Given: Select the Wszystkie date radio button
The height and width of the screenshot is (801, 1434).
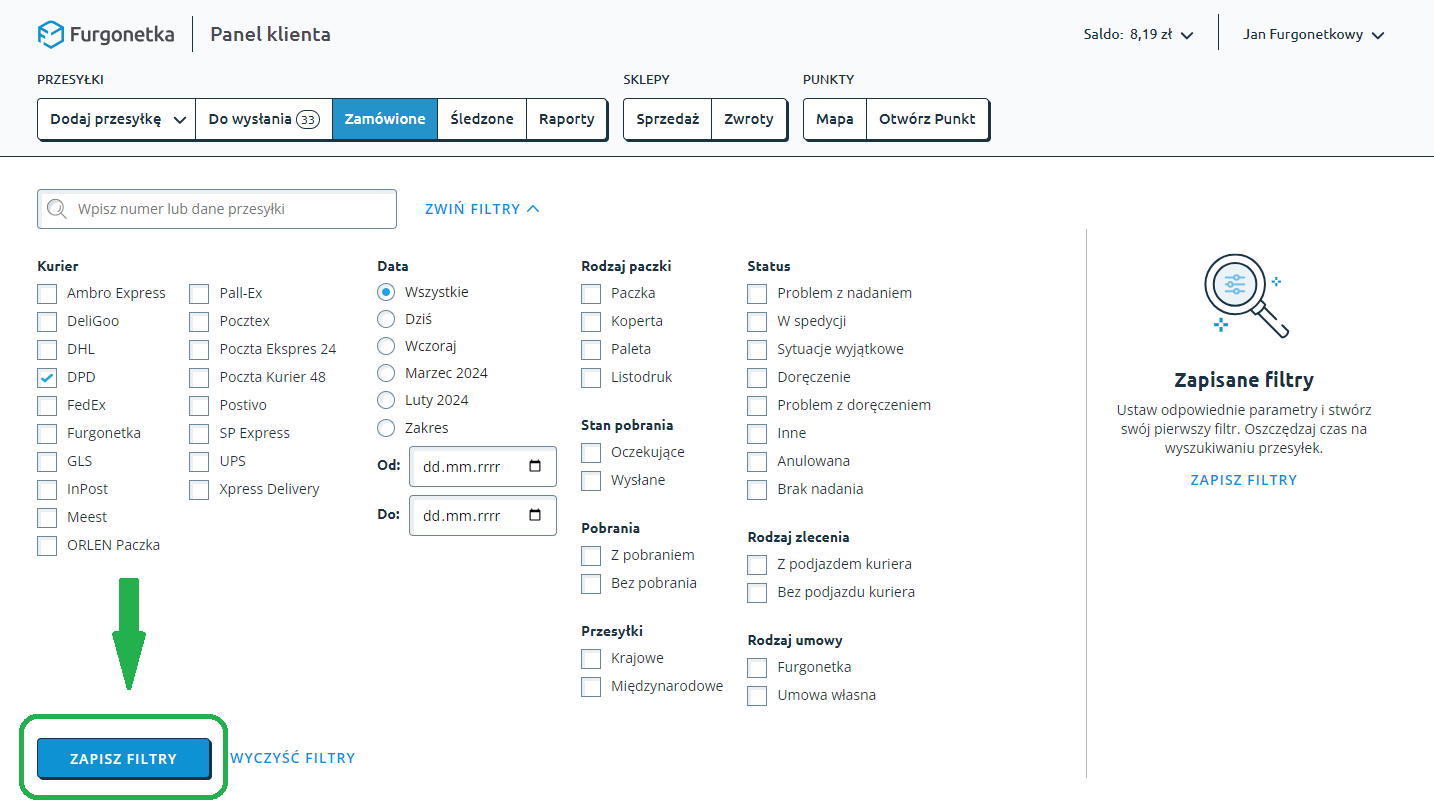Looking at the screenshot, I should pyautogui.click(x=386, y=292).
